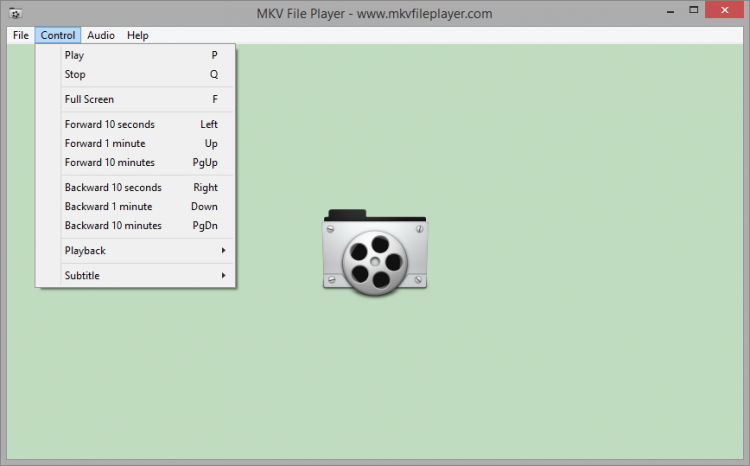Select Backward 10 seconds
This screenshot has width=750, height=466.
coord(135,188)
